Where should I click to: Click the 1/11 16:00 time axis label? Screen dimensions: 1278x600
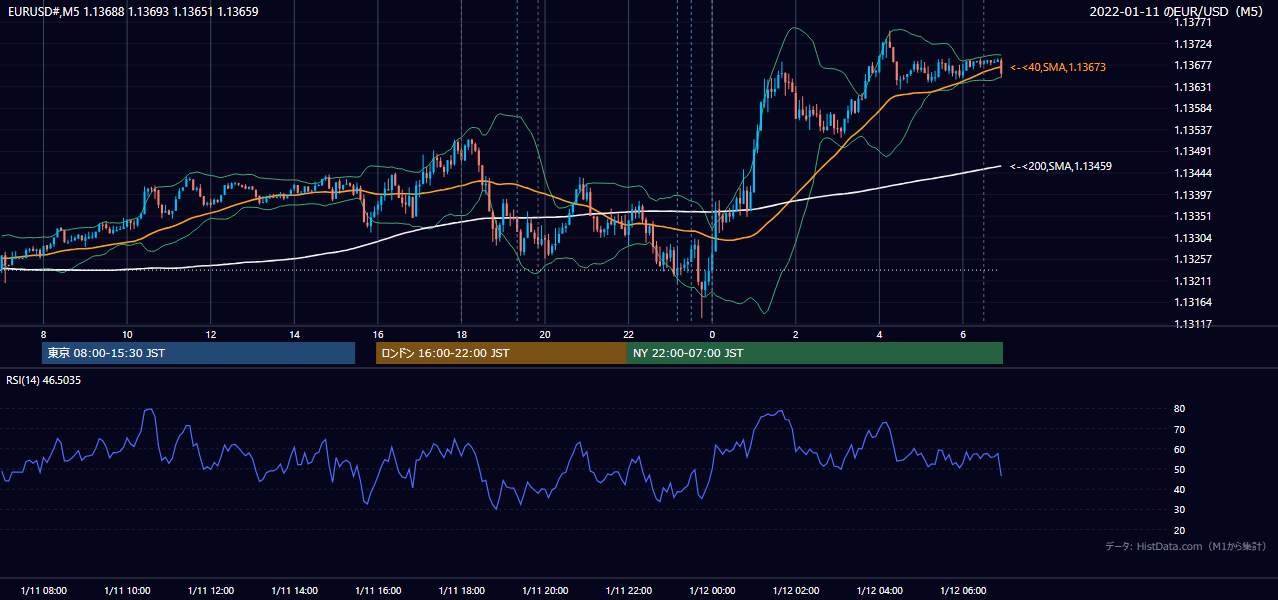[x=378, y=591]
